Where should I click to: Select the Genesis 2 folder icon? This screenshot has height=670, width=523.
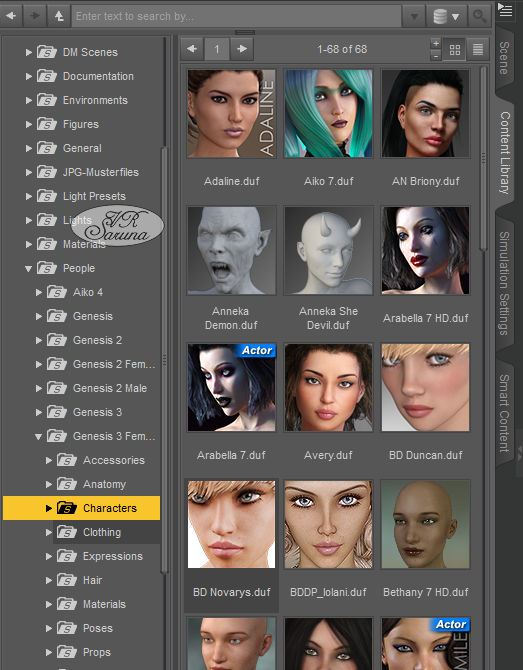pyautogui.click(x=56, y=340)
